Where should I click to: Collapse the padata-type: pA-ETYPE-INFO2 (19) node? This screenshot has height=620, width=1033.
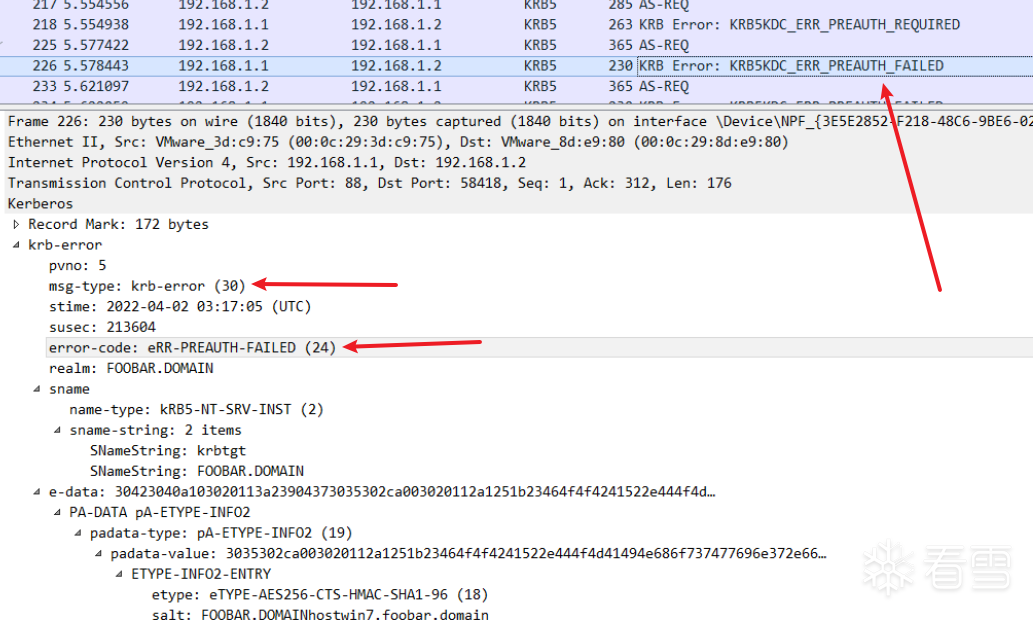(78, 532)
